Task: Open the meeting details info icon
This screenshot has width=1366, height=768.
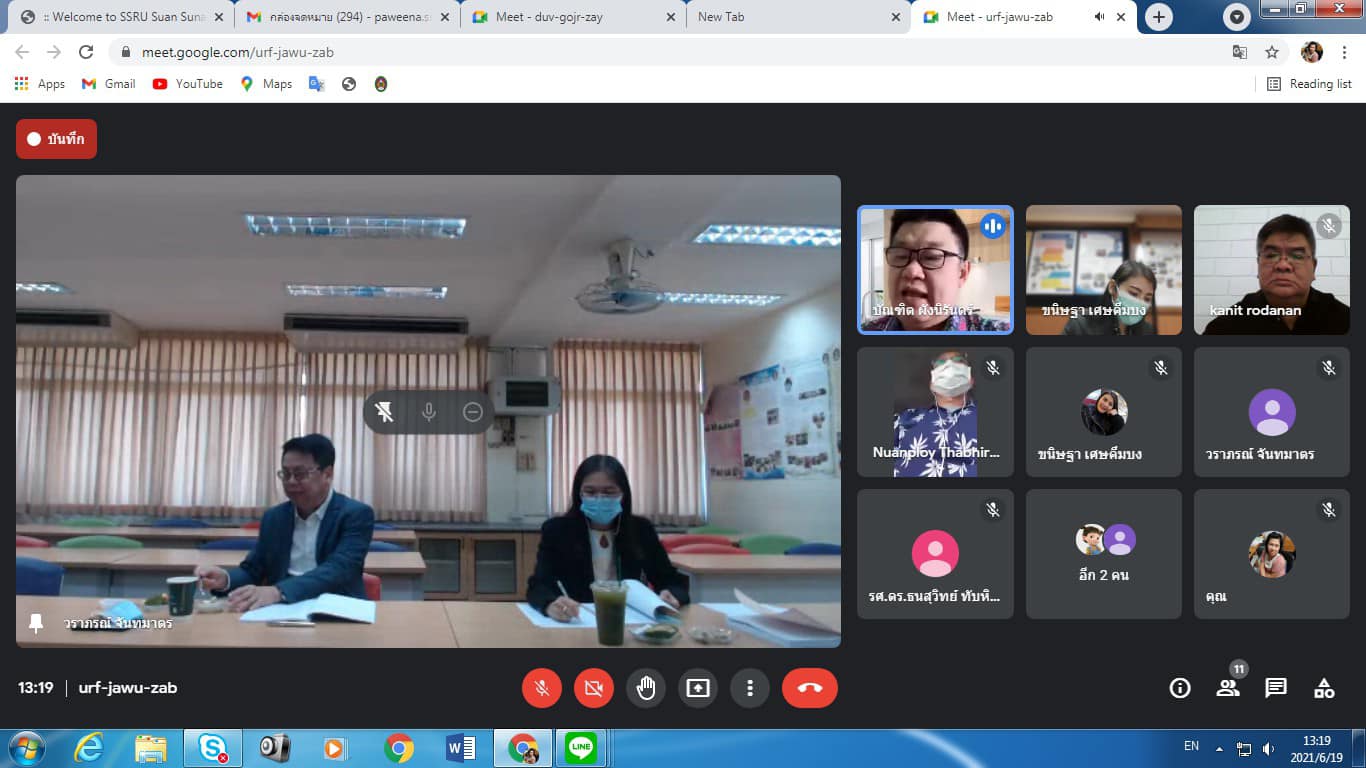Action: 1180,688
